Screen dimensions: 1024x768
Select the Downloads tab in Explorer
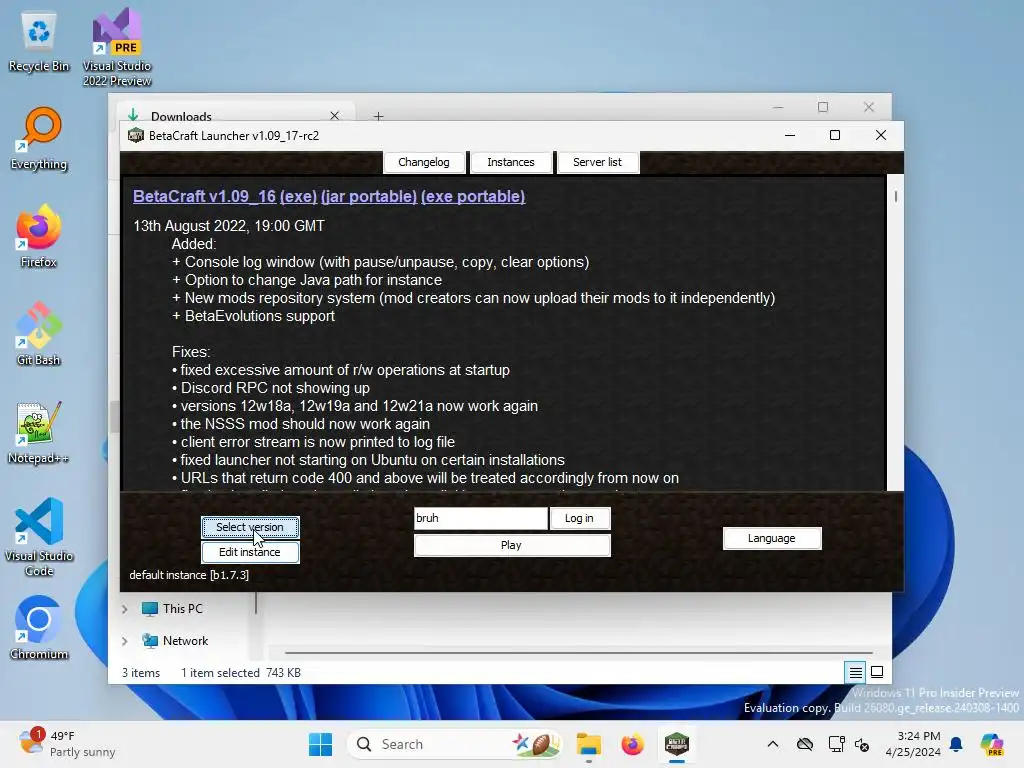235,115
